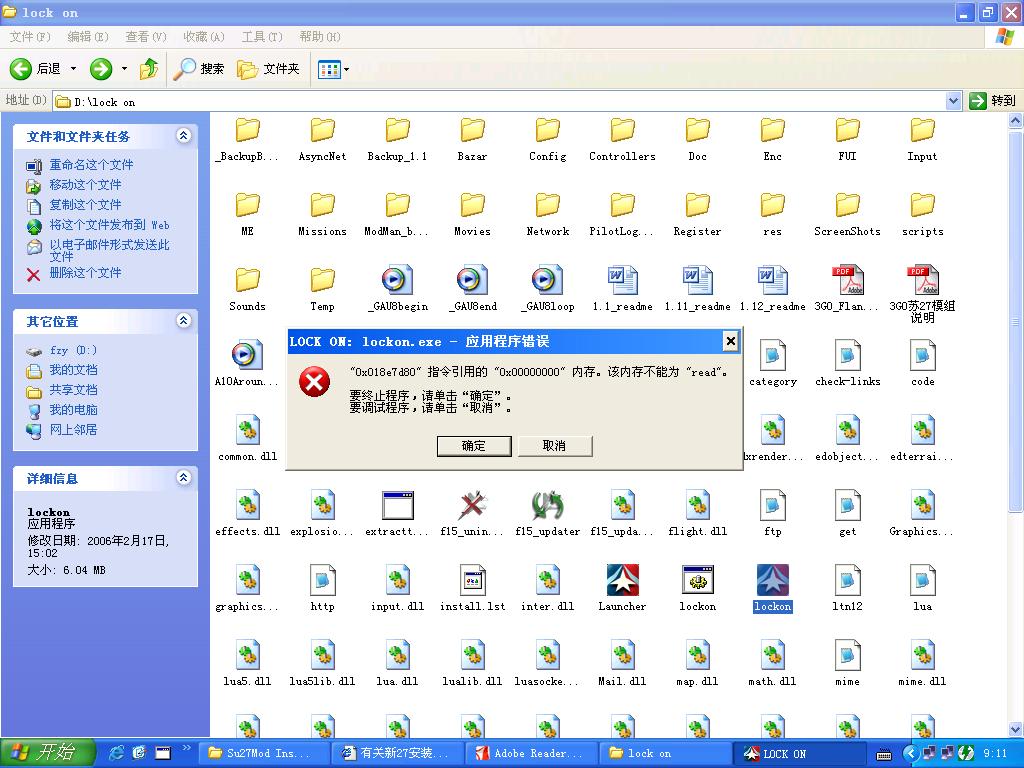Image resolution: width=1024 pixels, height=768 pixels.
Task: Select the A10Aroun... media file
Action: click(247, 355)
